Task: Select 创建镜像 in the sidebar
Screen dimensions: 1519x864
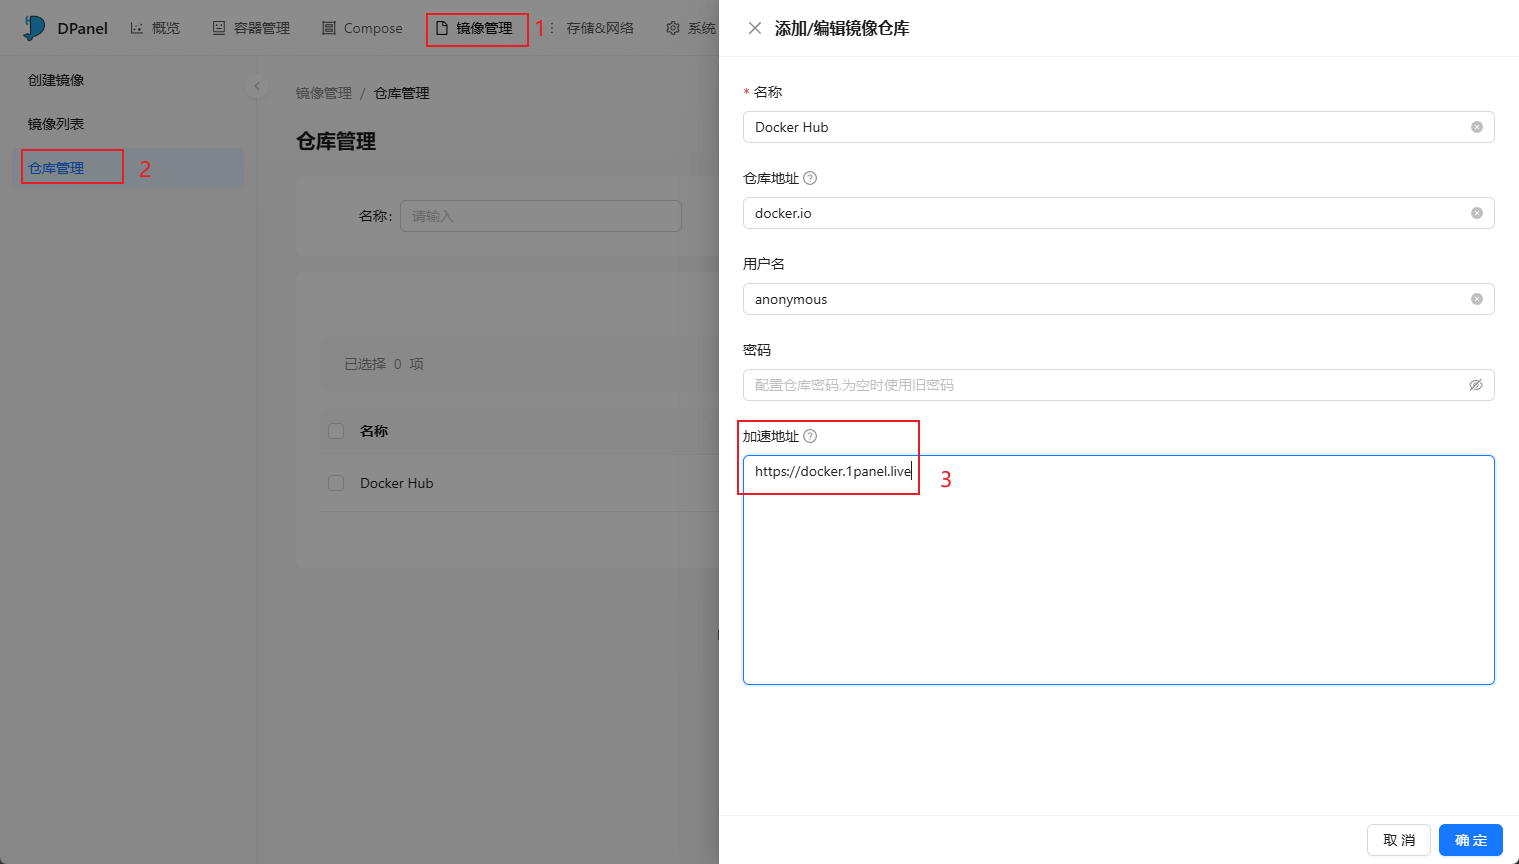Action: 56,80
